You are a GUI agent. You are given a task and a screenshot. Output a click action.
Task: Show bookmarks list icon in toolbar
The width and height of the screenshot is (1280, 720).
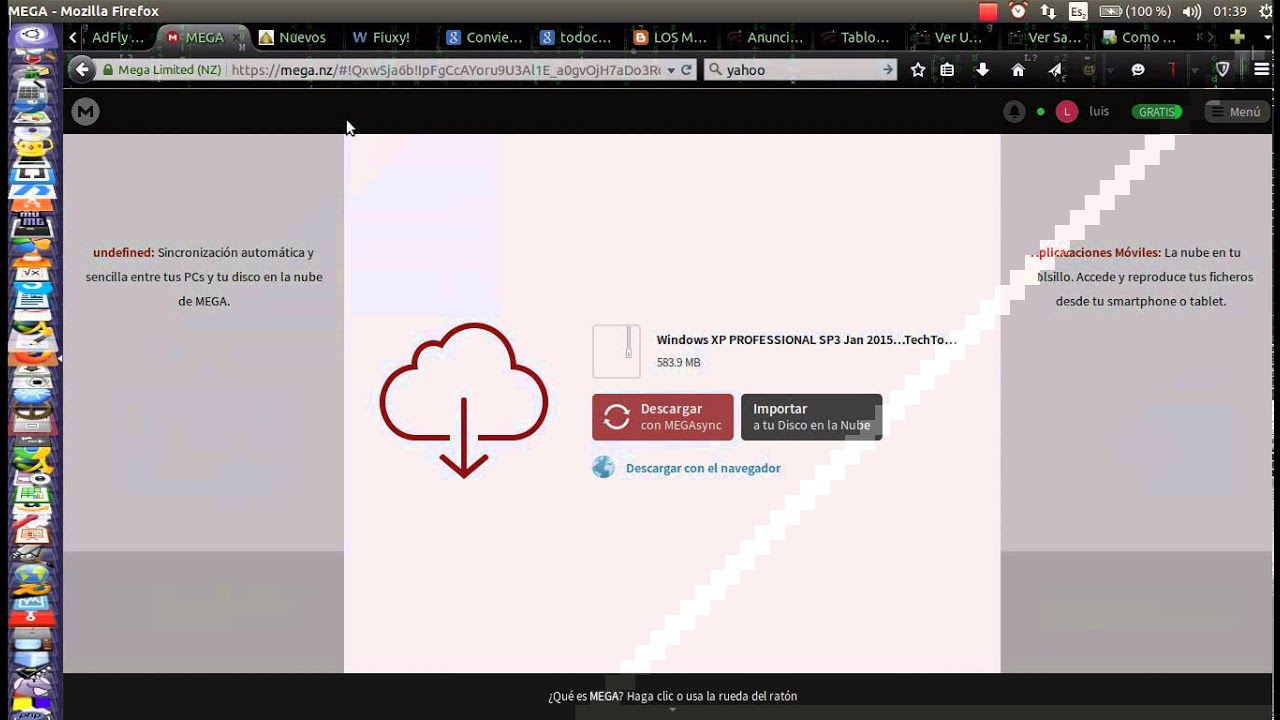[x=948, y=70]
